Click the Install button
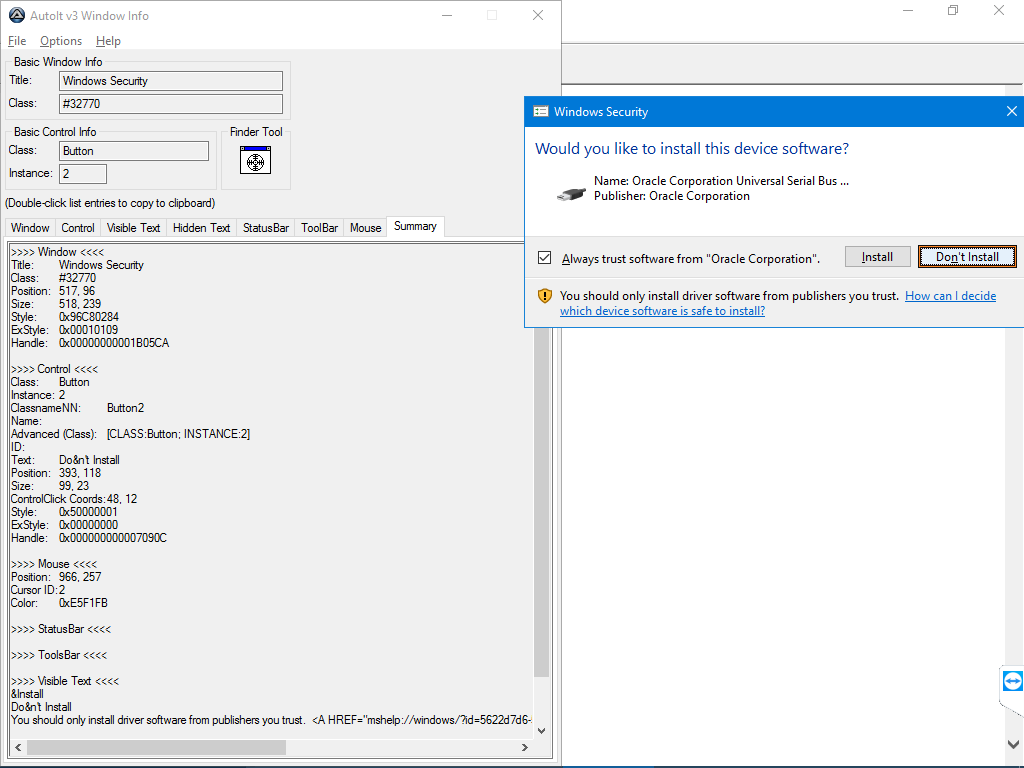The height and width of the screenshot is (768, 1024). (877, 257)
